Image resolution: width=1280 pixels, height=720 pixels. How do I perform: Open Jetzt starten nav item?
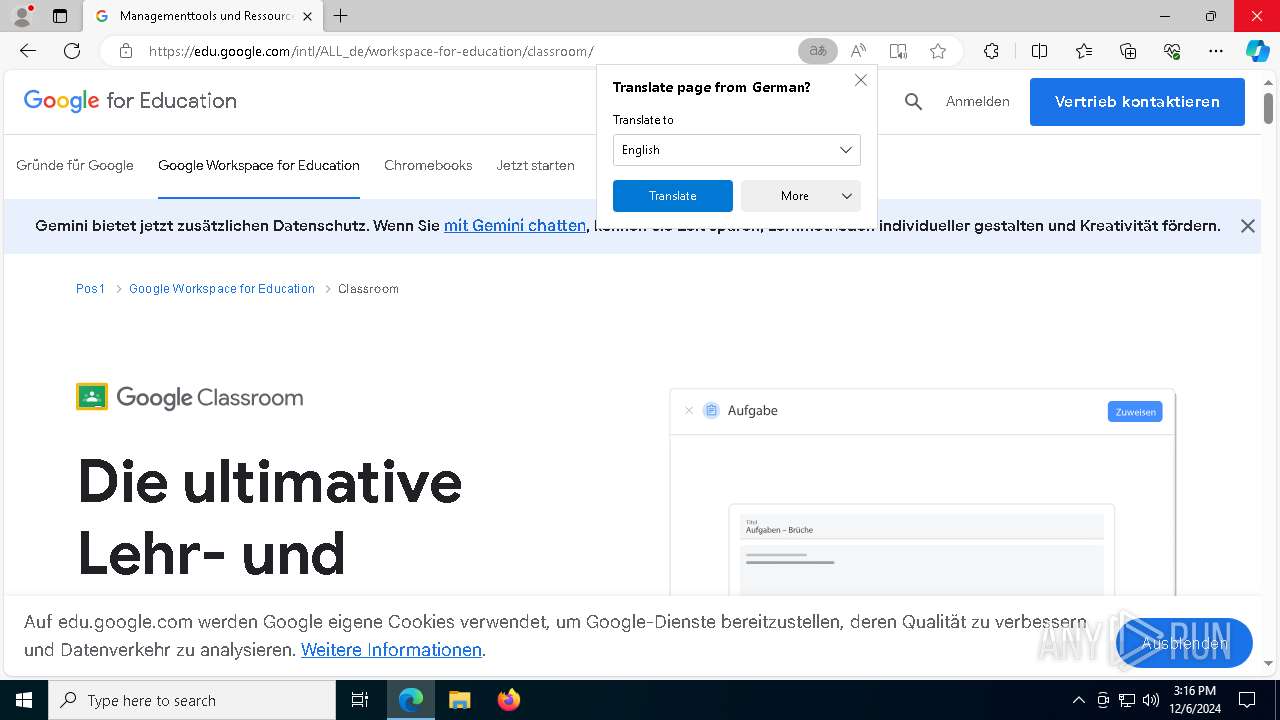coord(536,165)
